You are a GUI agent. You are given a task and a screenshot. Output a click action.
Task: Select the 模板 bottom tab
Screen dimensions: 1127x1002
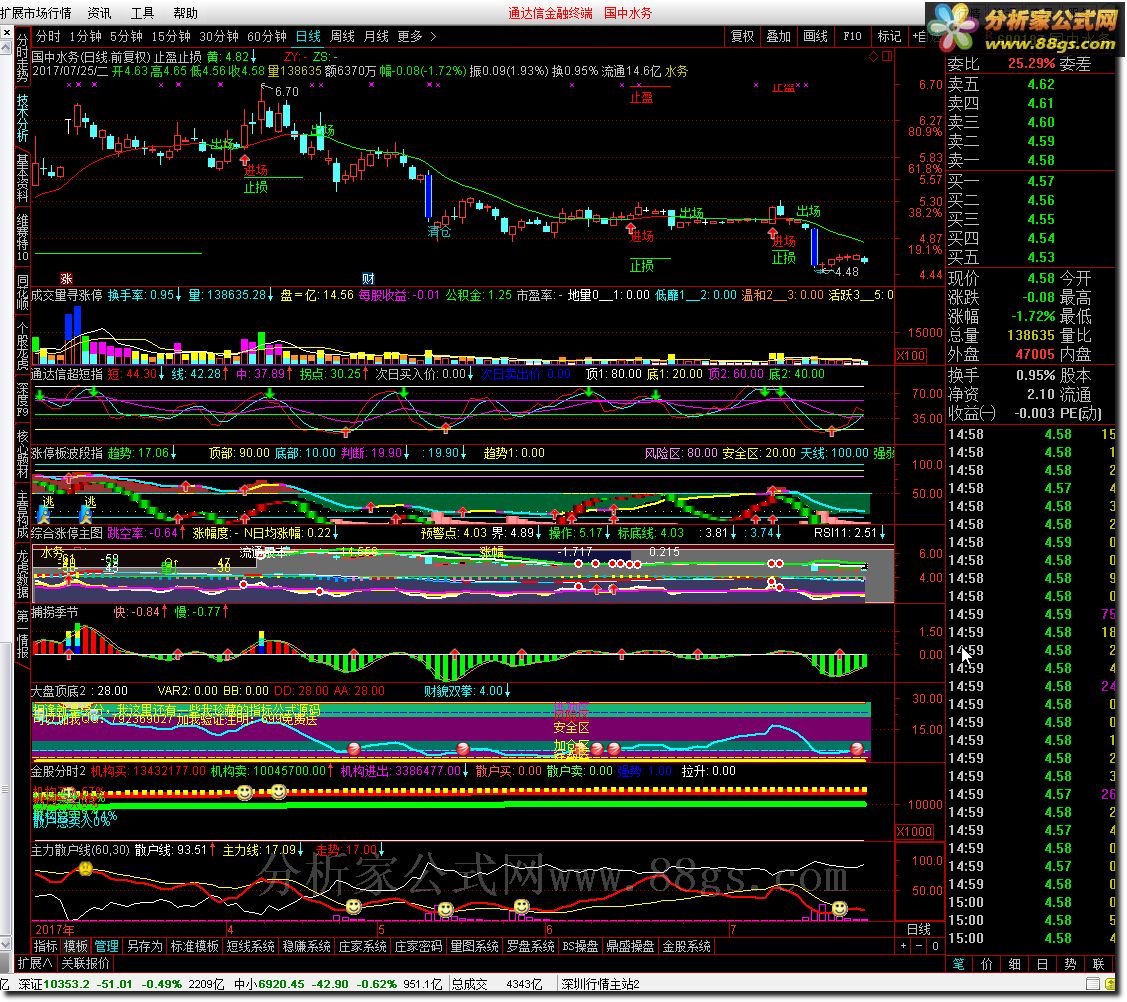(76, 946)
